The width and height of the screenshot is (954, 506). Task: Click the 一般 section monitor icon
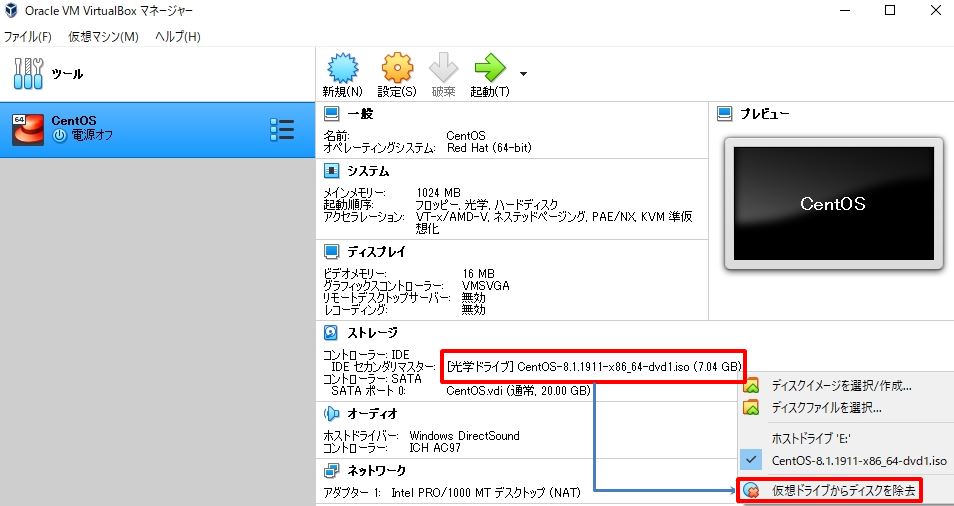tap(332, 114)
